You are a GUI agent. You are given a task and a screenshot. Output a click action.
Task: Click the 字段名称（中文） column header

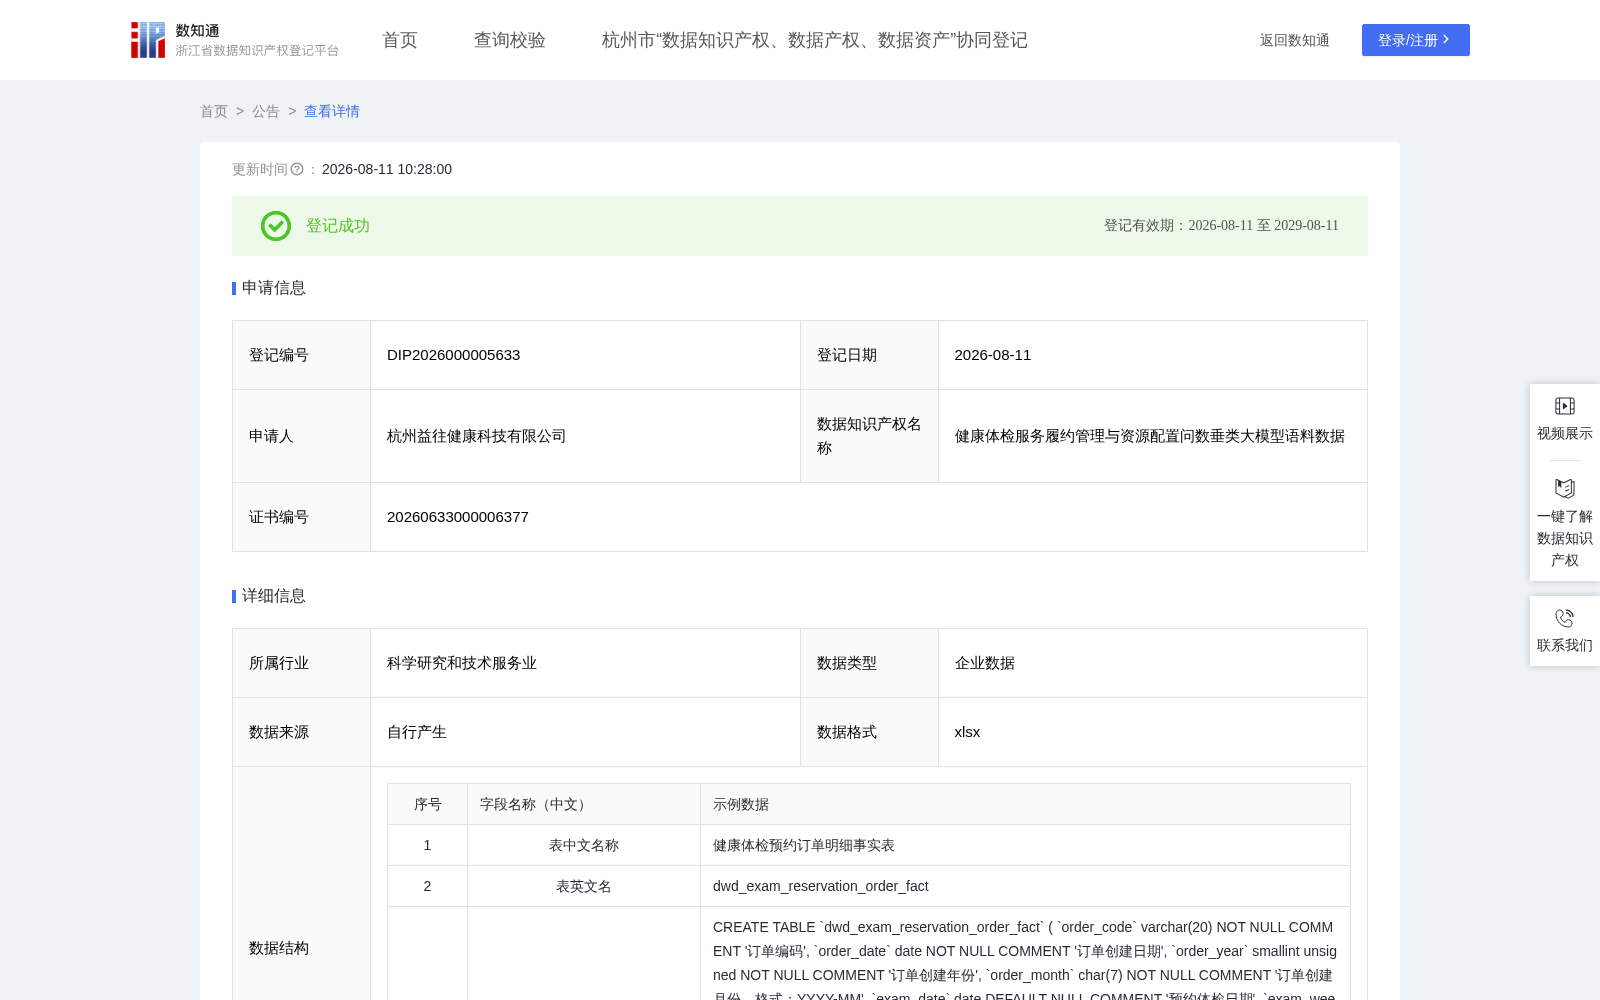coord(584,804)
